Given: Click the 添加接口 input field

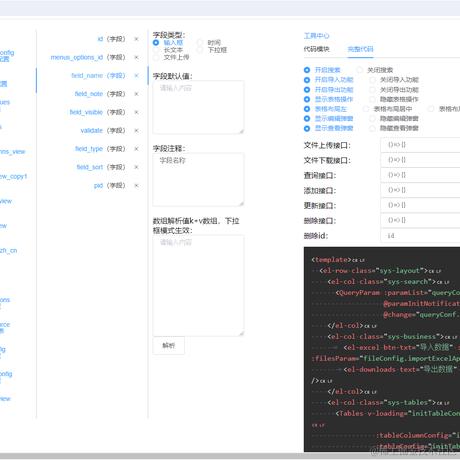Looking at the screenshot, I should pyautogui.click(x=420, y=190).
